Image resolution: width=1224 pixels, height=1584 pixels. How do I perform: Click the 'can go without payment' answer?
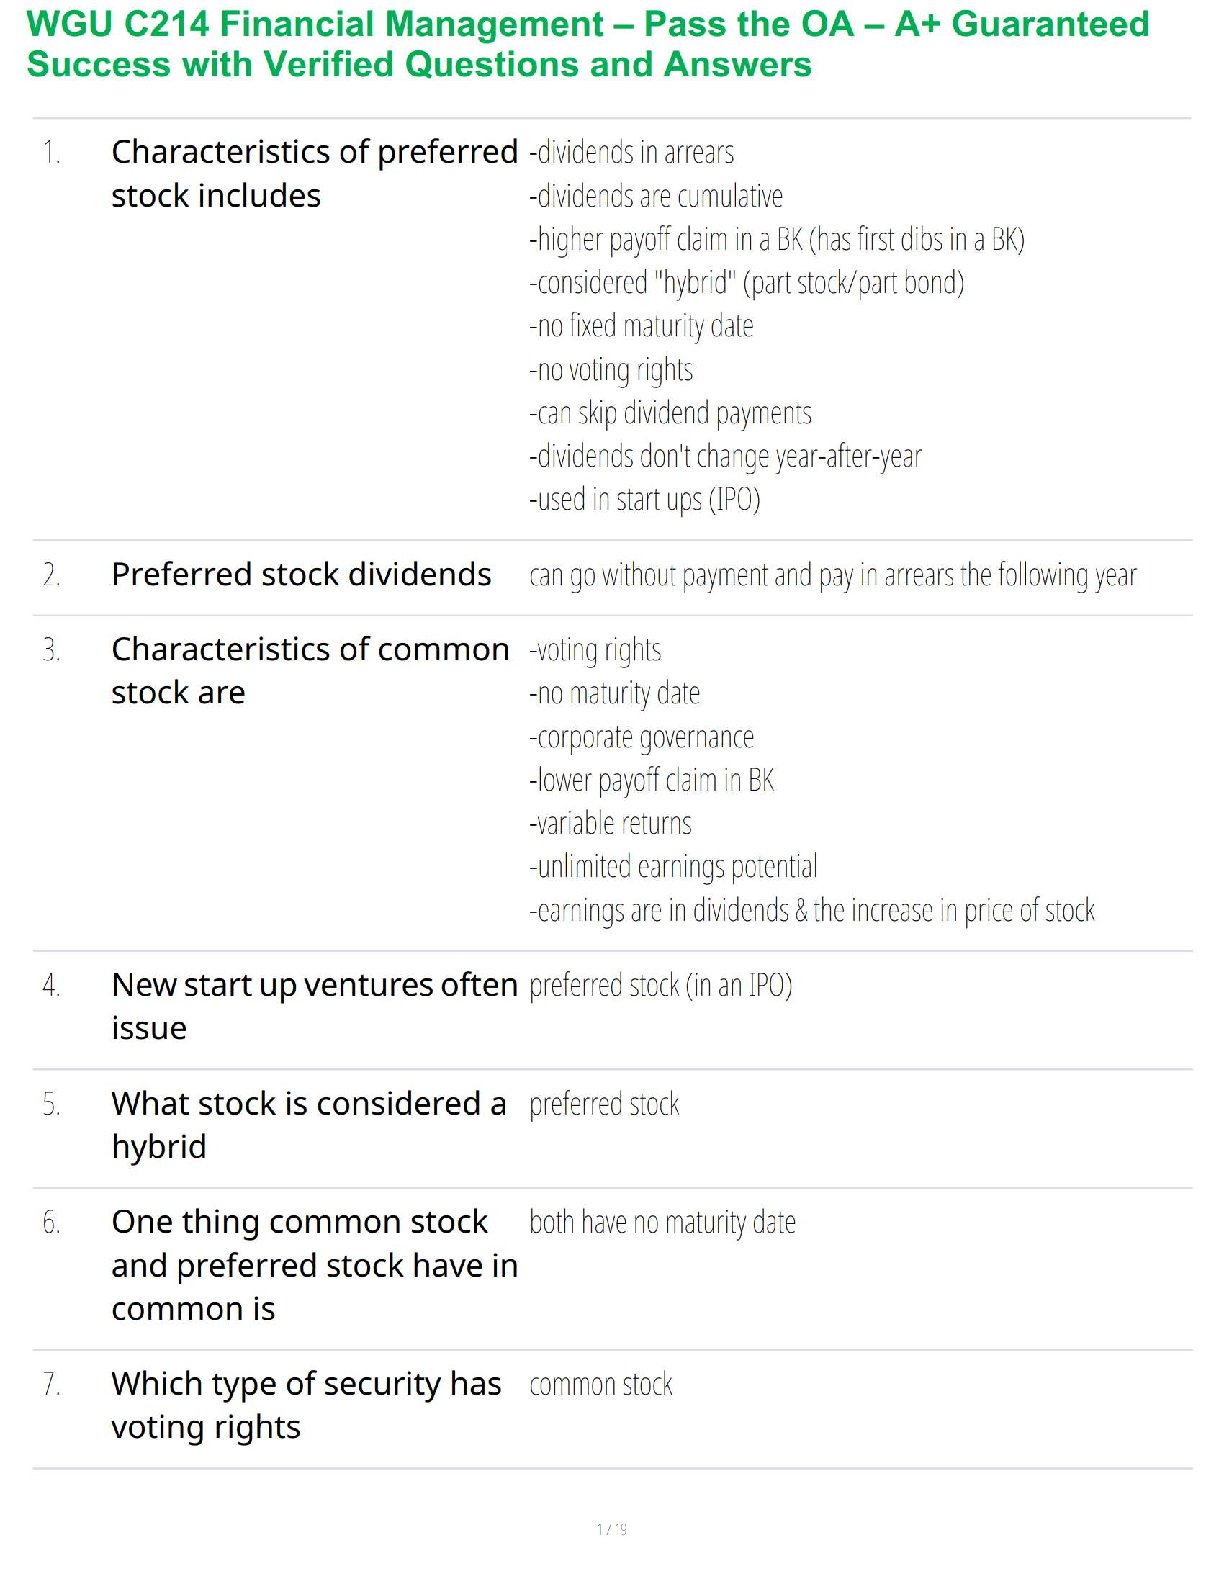(x=833, y=576)
